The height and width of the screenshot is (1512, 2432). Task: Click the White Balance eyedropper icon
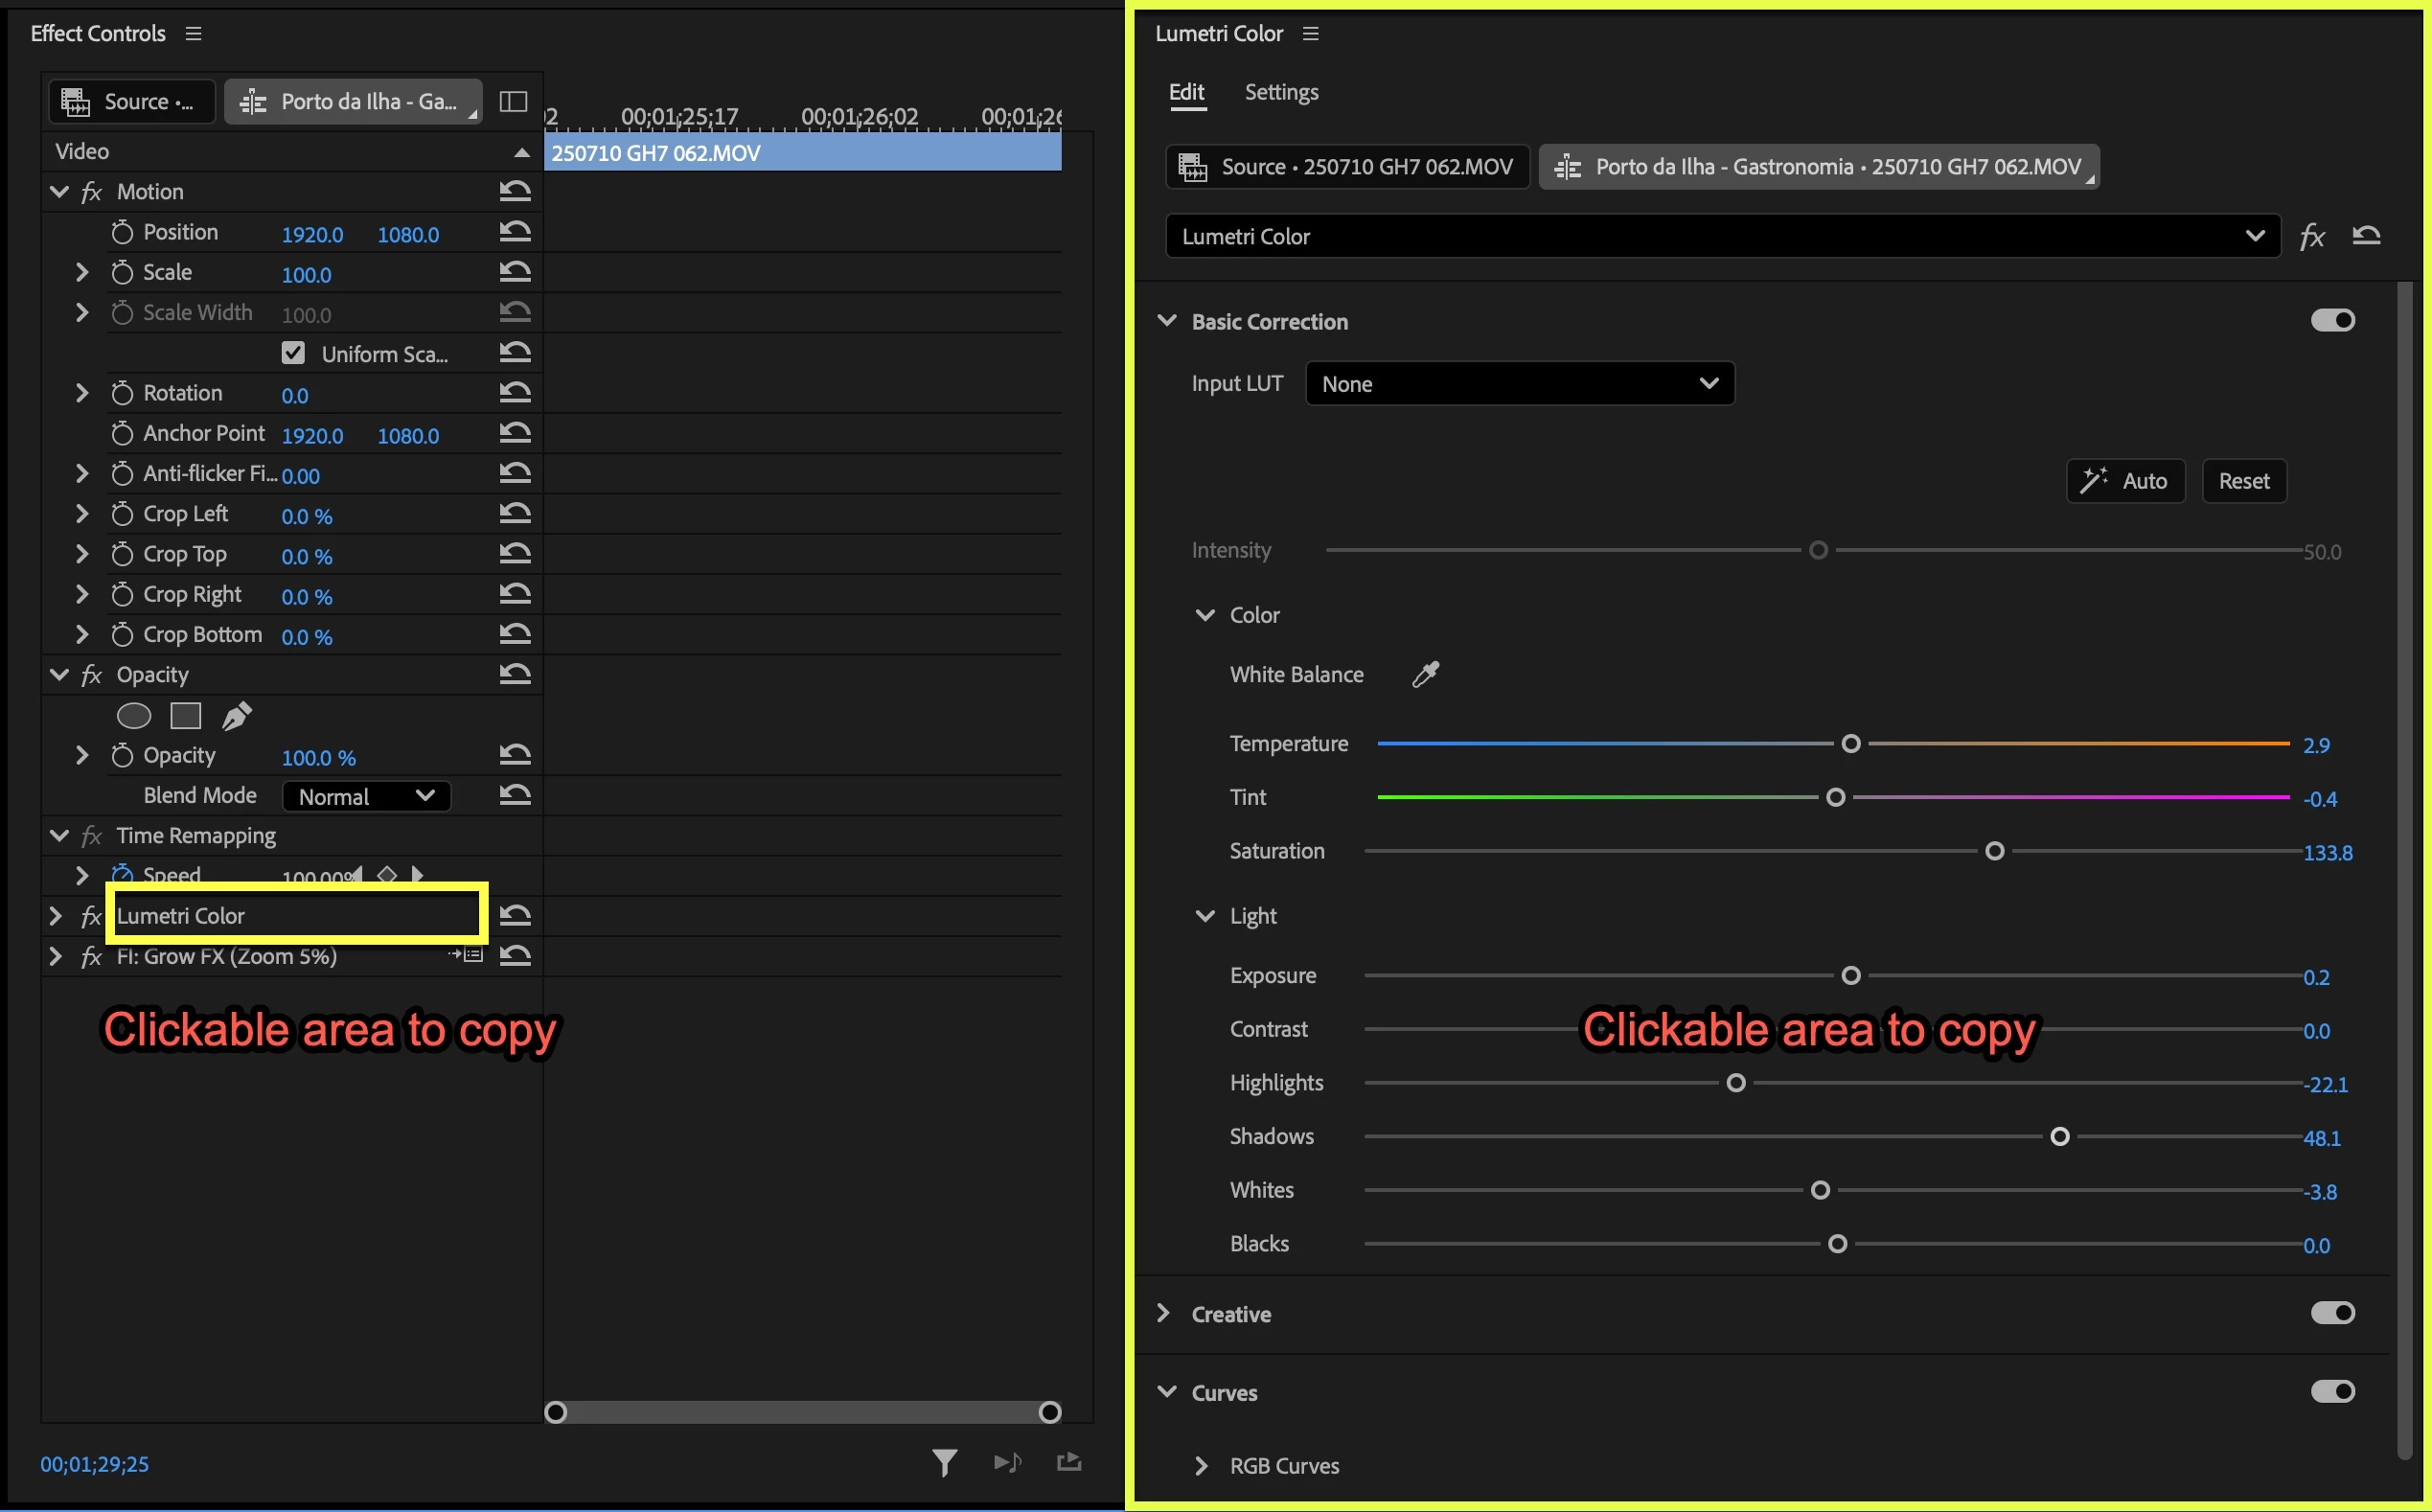coord(1425,675)
